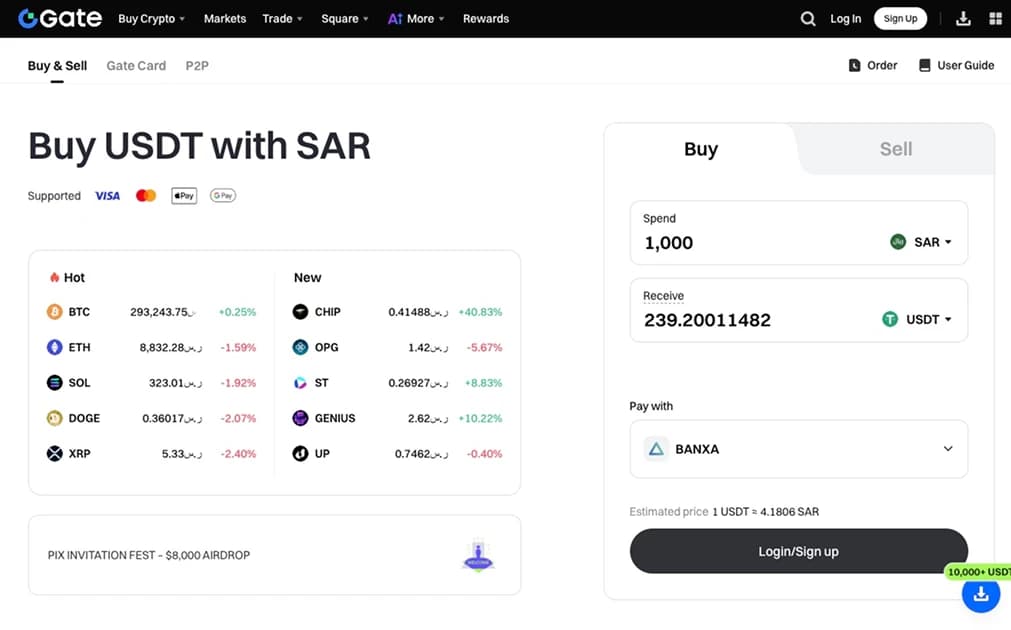The image size is (1011, 630).
Task: Expand the USDT receive currency dropdown
Action: [x=917, y=320]
